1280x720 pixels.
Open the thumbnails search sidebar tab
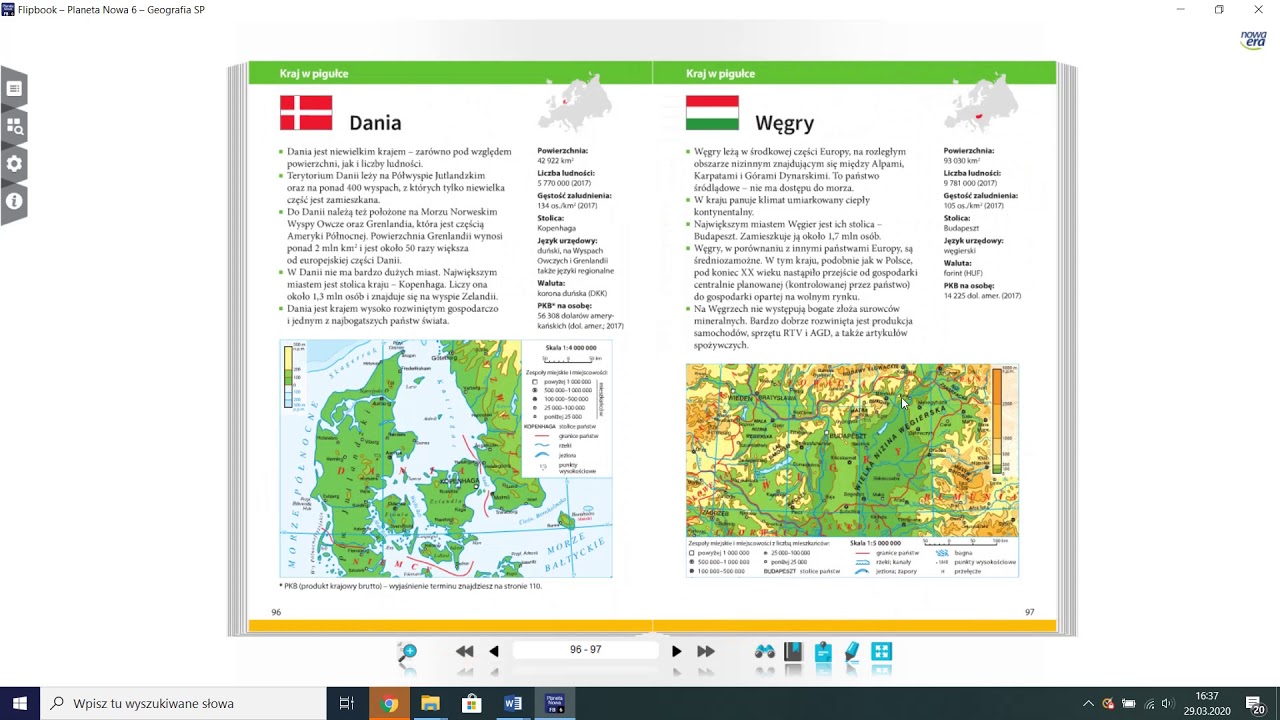pyautogui.click(x=14, y=126)
